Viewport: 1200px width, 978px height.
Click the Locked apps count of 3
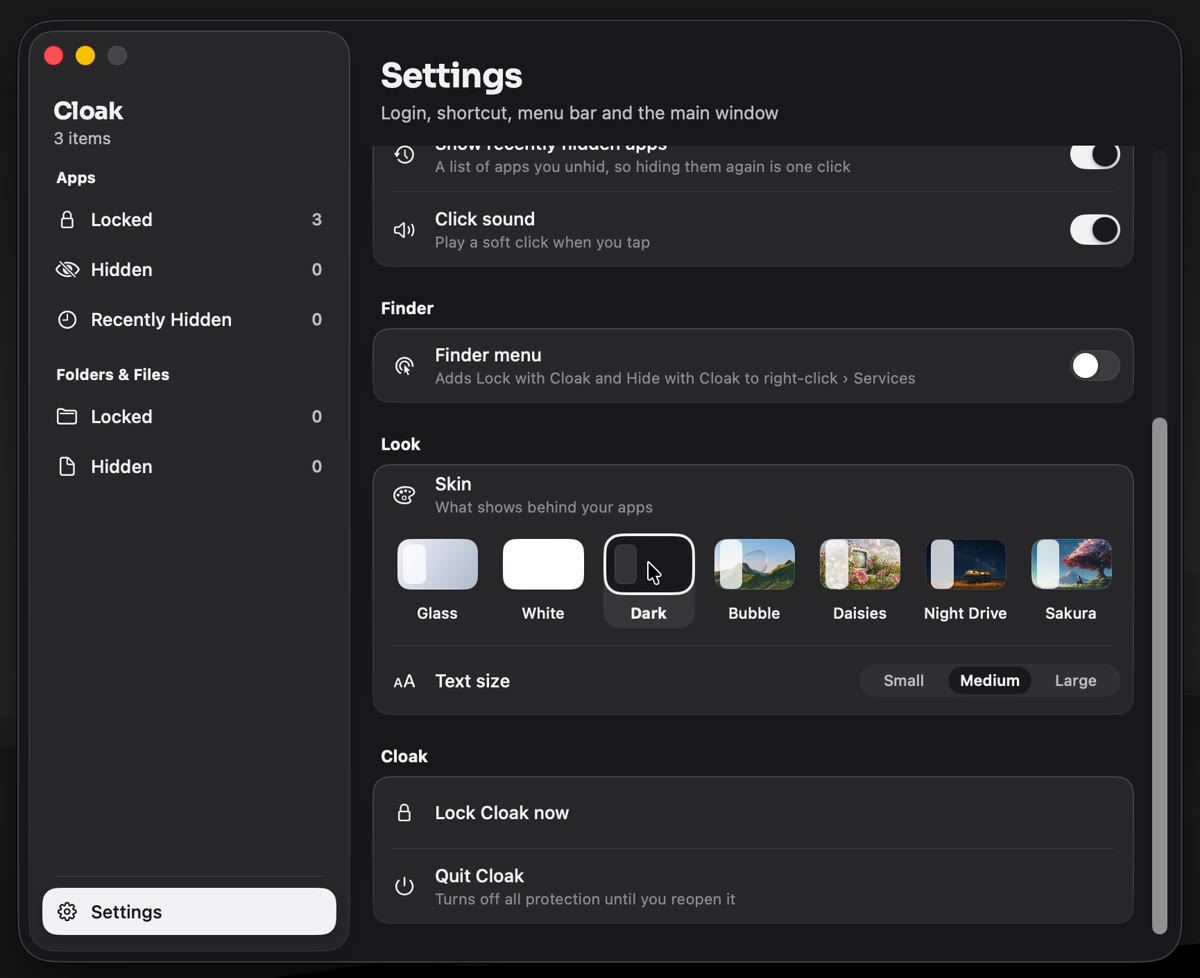pos(317,220)
